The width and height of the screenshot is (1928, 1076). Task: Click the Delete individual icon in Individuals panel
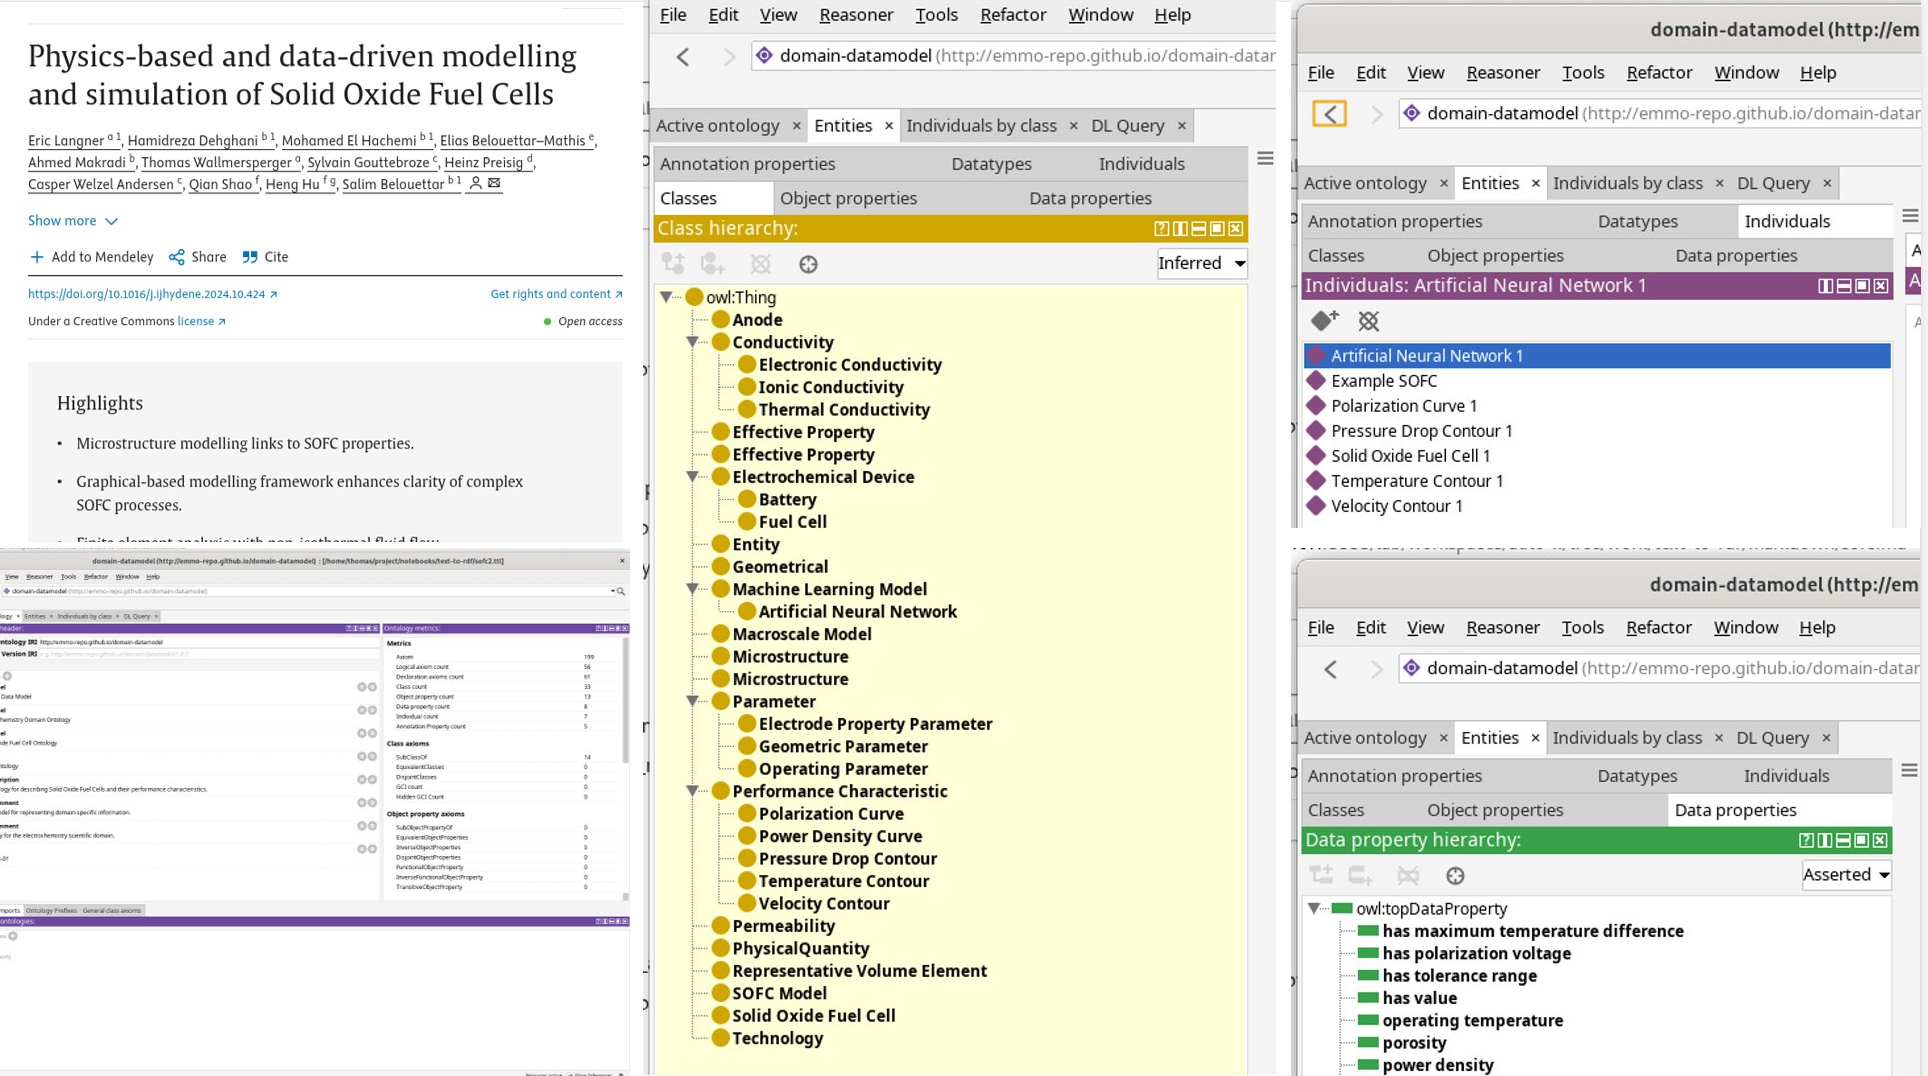click(x=1369, y=321)
